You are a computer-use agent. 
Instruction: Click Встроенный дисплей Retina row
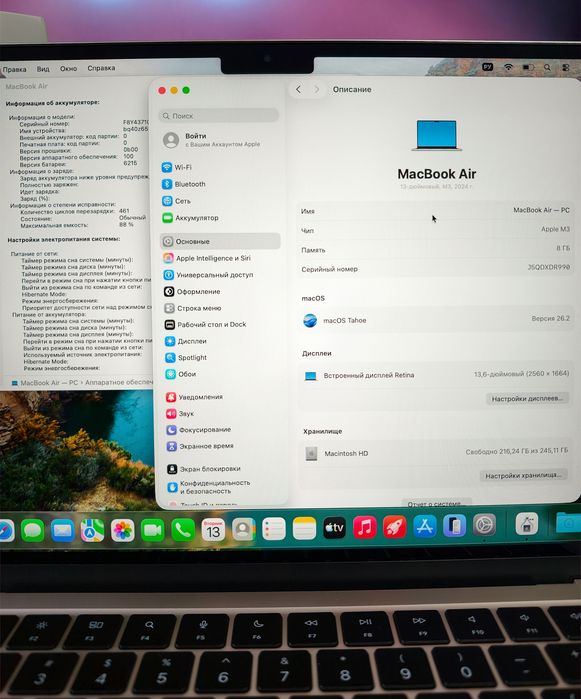pos(436,375)
